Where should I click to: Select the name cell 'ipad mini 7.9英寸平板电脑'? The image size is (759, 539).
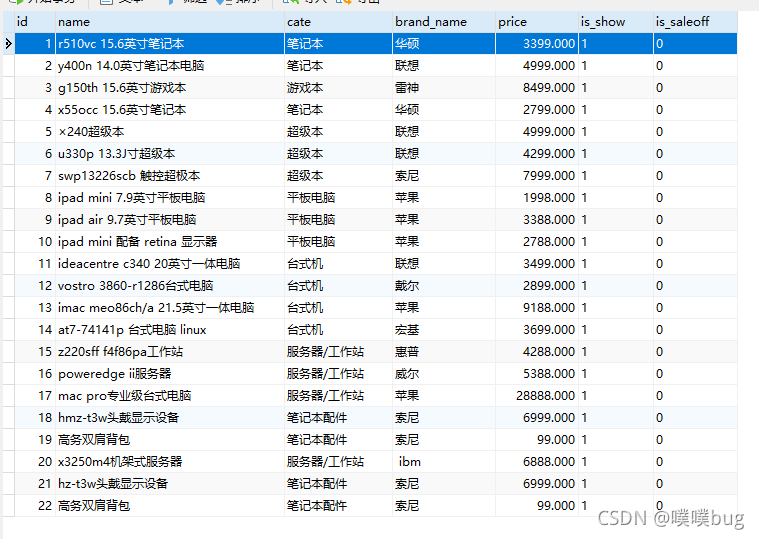[x=169, y=198]
